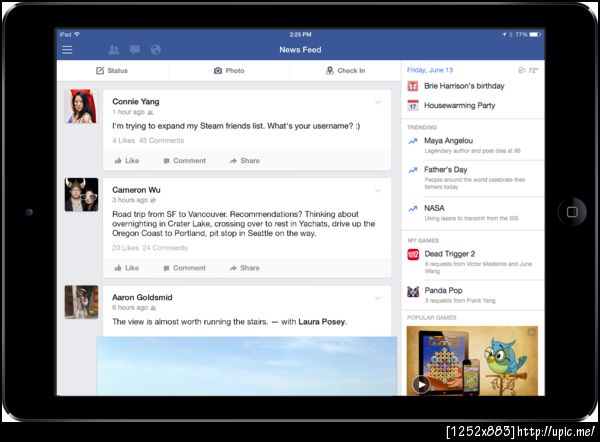The width and height of the screenshot is (600, 442).
Task: Tap the Wi-Fi status icon
Action: pyautogui.click(x=77, y=34)
